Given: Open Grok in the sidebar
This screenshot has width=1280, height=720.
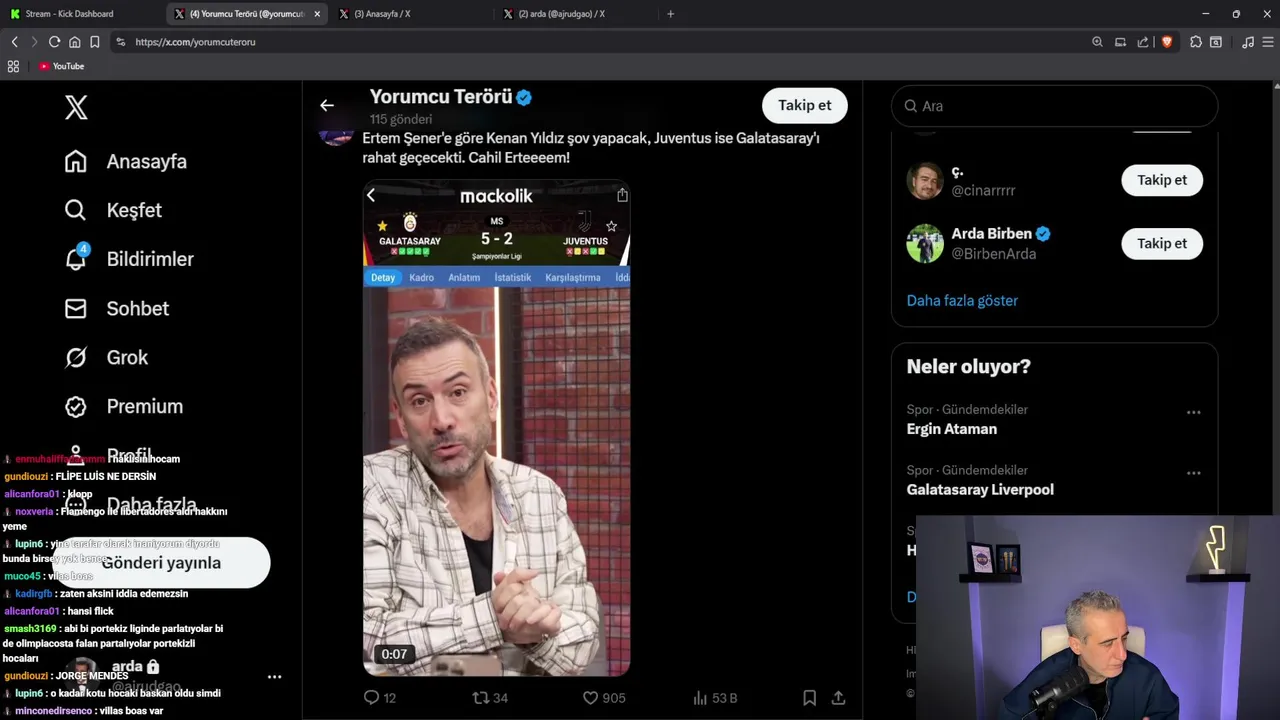Looking at the screenshot, I should click(x=106, y=357).
